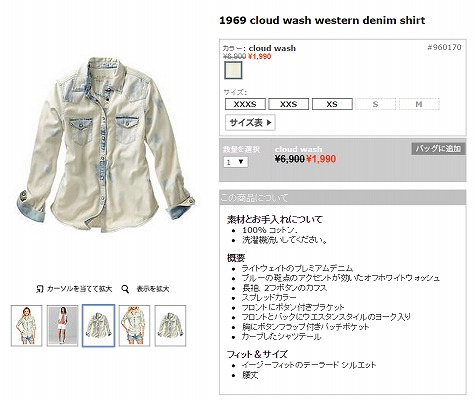View first thumbnail of model front
The height and width of the screenshot is (400, 476).
pyautogui.click(x=27, y=326)
